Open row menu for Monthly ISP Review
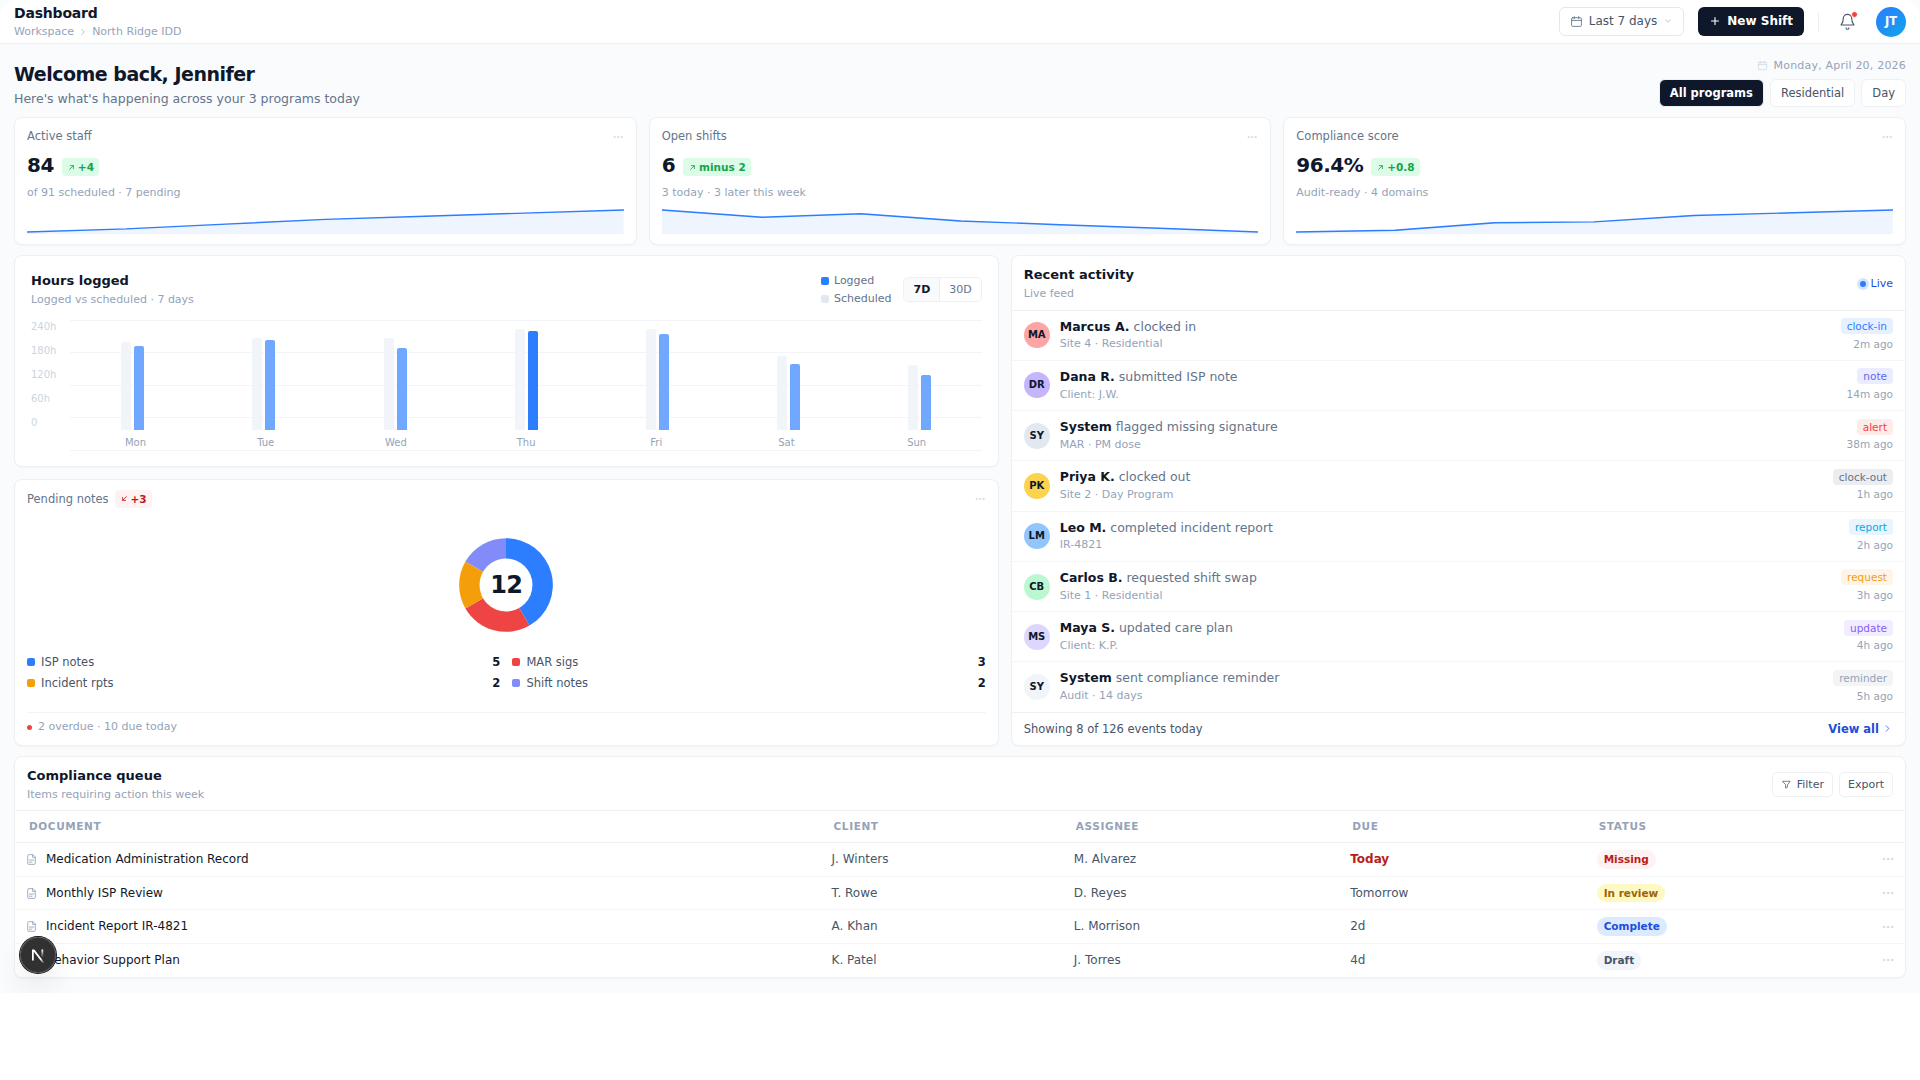 (1888, 893)
